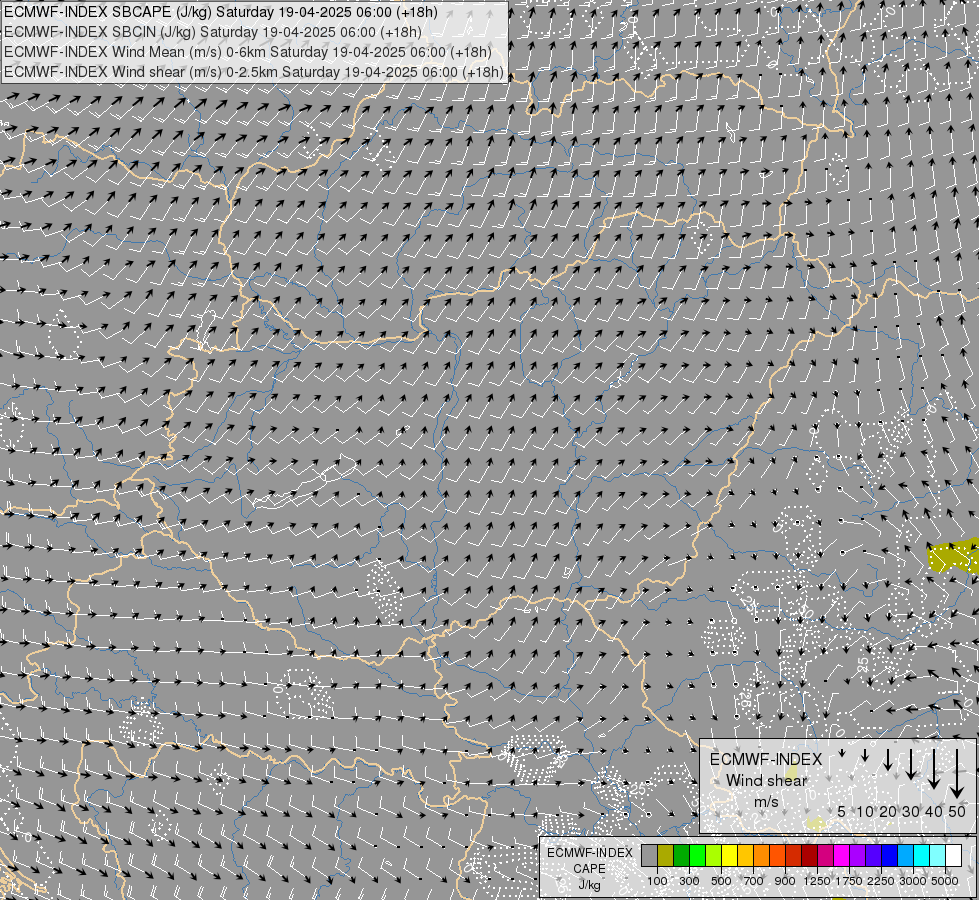The image size is (979, 900).
Task: Select the yellow CAPE legend swatch
Action: pos(729,855)
